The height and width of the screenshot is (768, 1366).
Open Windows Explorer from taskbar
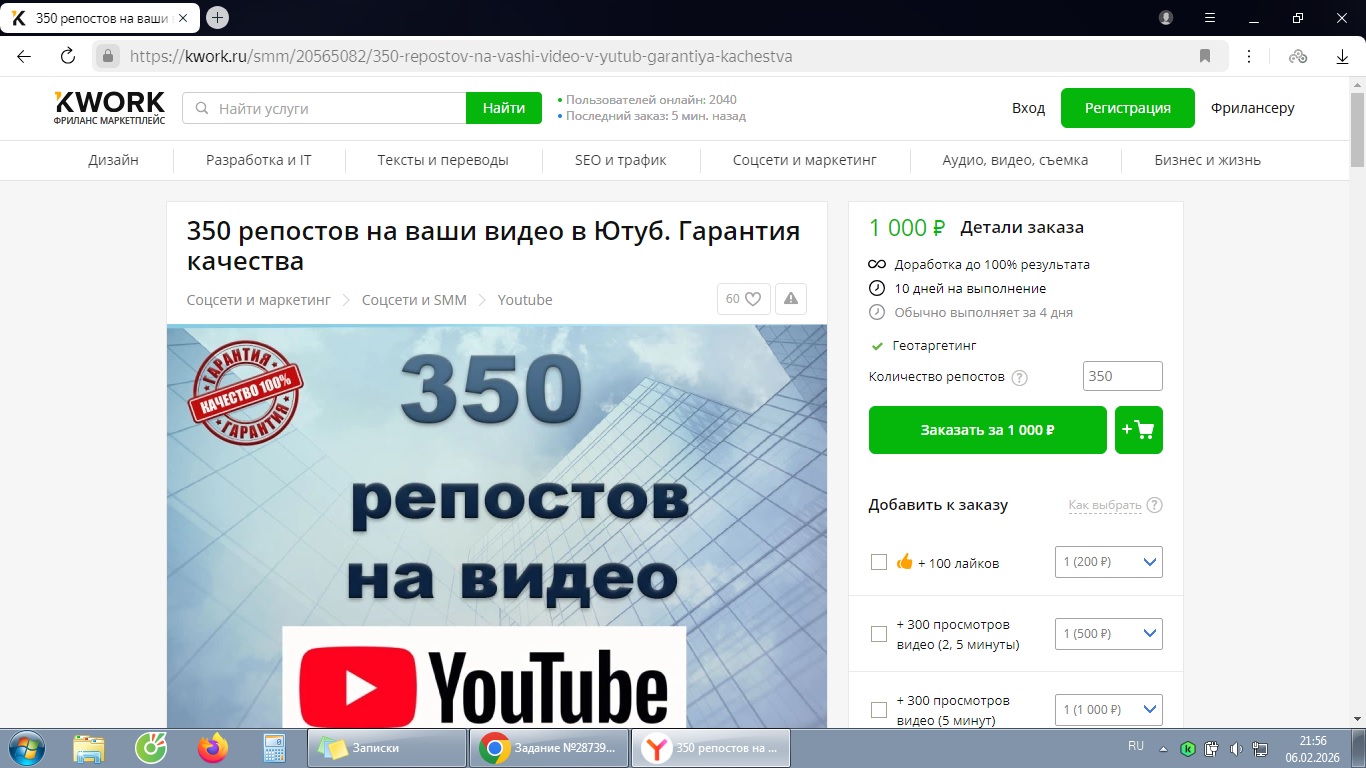pos(89,748)
